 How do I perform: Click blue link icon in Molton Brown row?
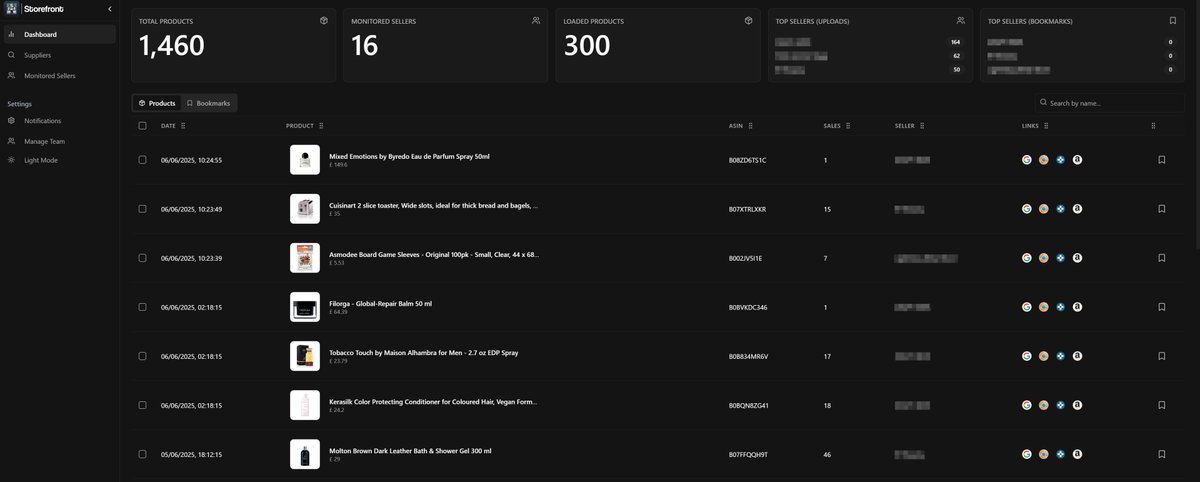(x=1060, y=454)
